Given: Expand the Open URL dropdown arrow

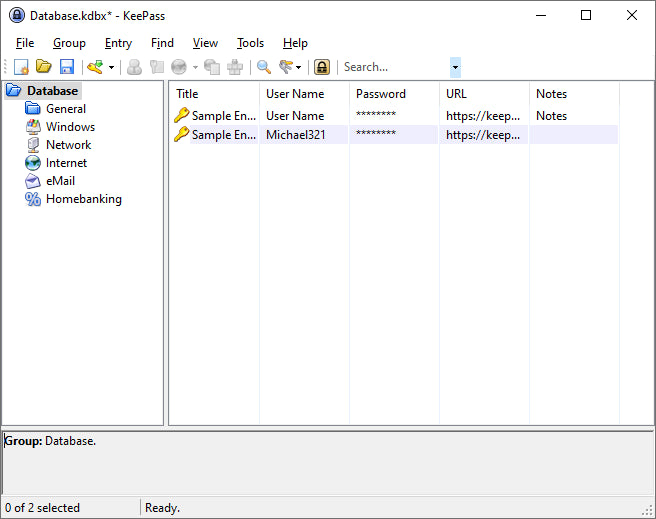Looking at the screenshot, I should [195, 67].
